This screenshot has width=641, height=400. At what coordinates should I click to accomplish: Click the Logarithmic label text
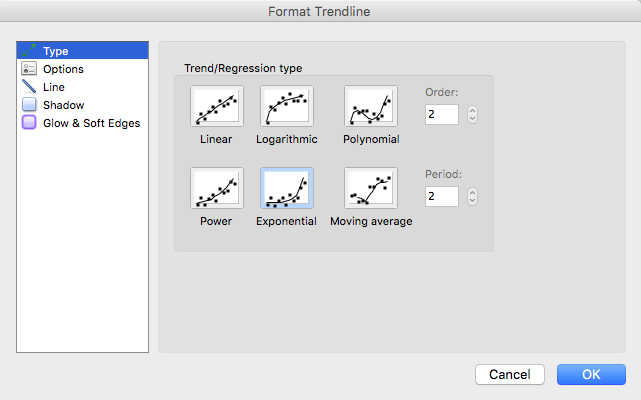click(x=287, y=139)
